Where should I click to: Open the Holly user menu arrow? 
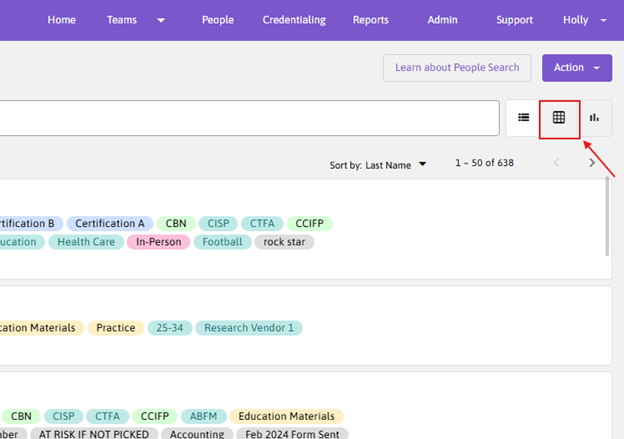pos(604,20)
